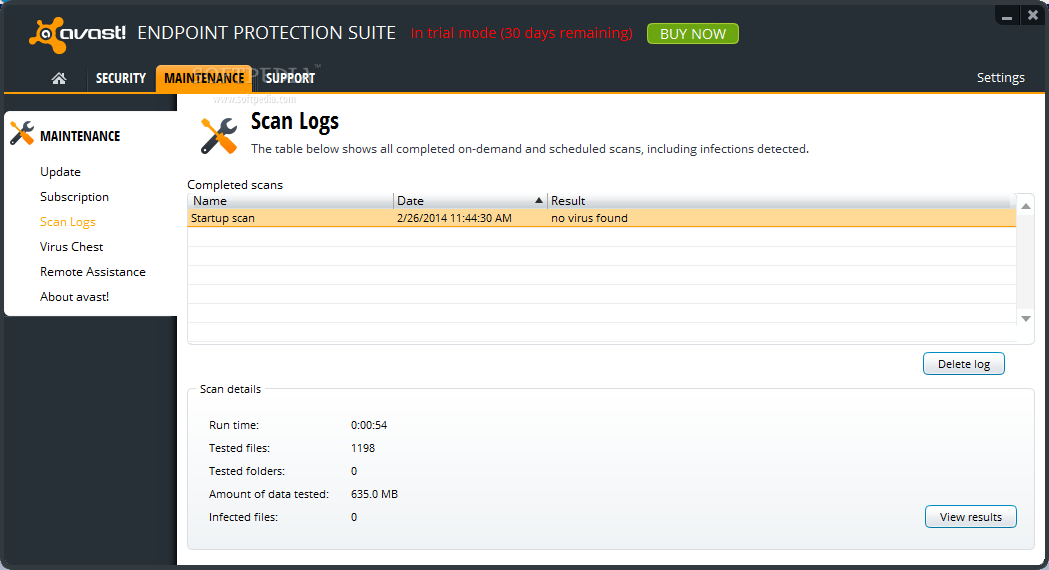Click the avast! logo icon
The image size is (1049, 570).
[x=47, y=35]
